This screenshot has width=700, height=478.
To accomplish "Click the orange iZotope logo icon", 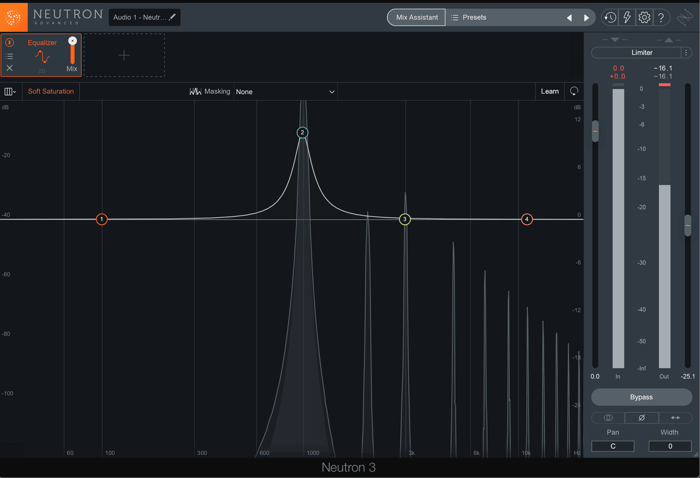I will pos(14,17).
